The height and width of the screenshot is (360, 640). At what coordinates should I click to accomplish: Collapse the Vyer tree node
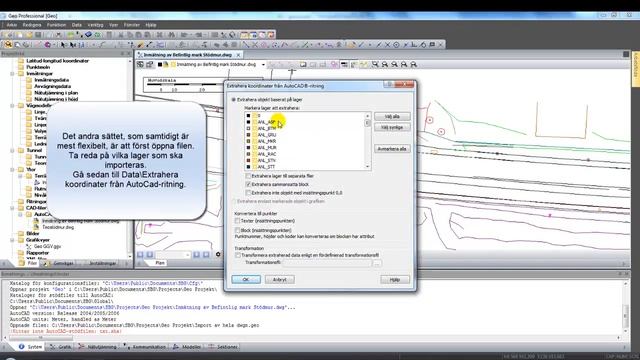[x=13, y=169]
